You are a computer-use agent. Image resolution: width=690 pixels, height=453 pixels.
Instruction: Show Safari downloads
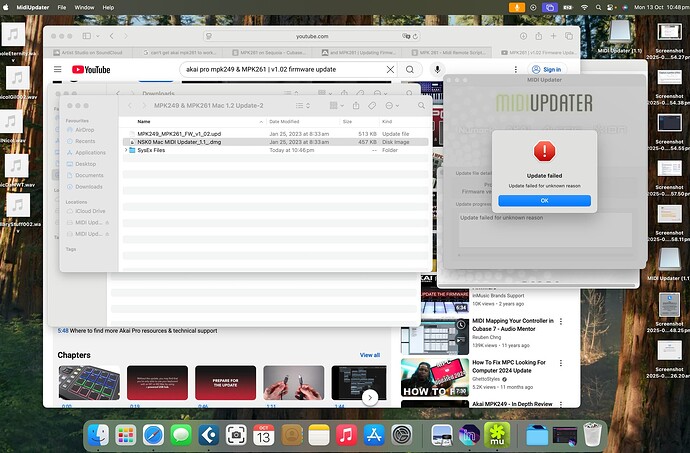[x=523, y=36]
